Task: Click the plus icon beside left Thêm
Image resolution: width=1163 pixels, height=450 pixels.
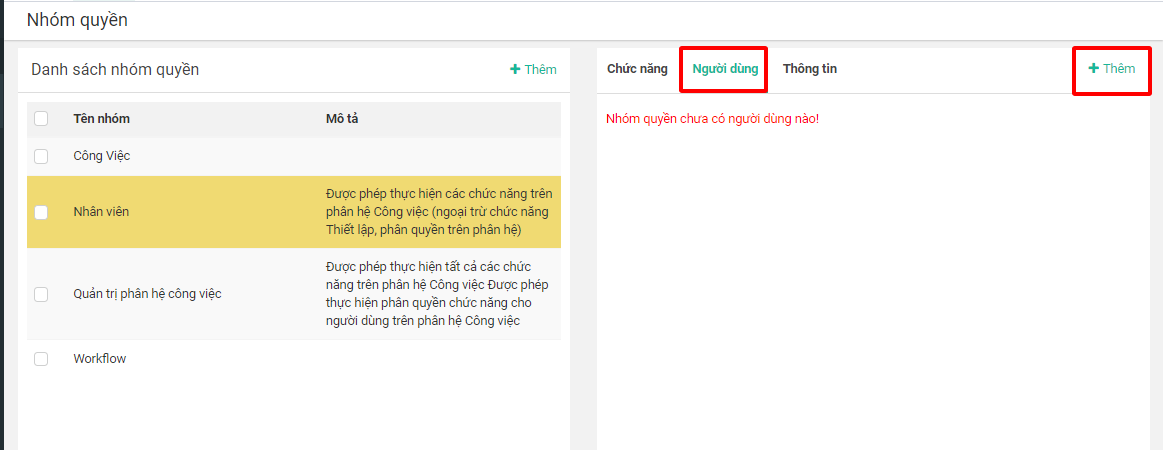Action: [515, 70]
